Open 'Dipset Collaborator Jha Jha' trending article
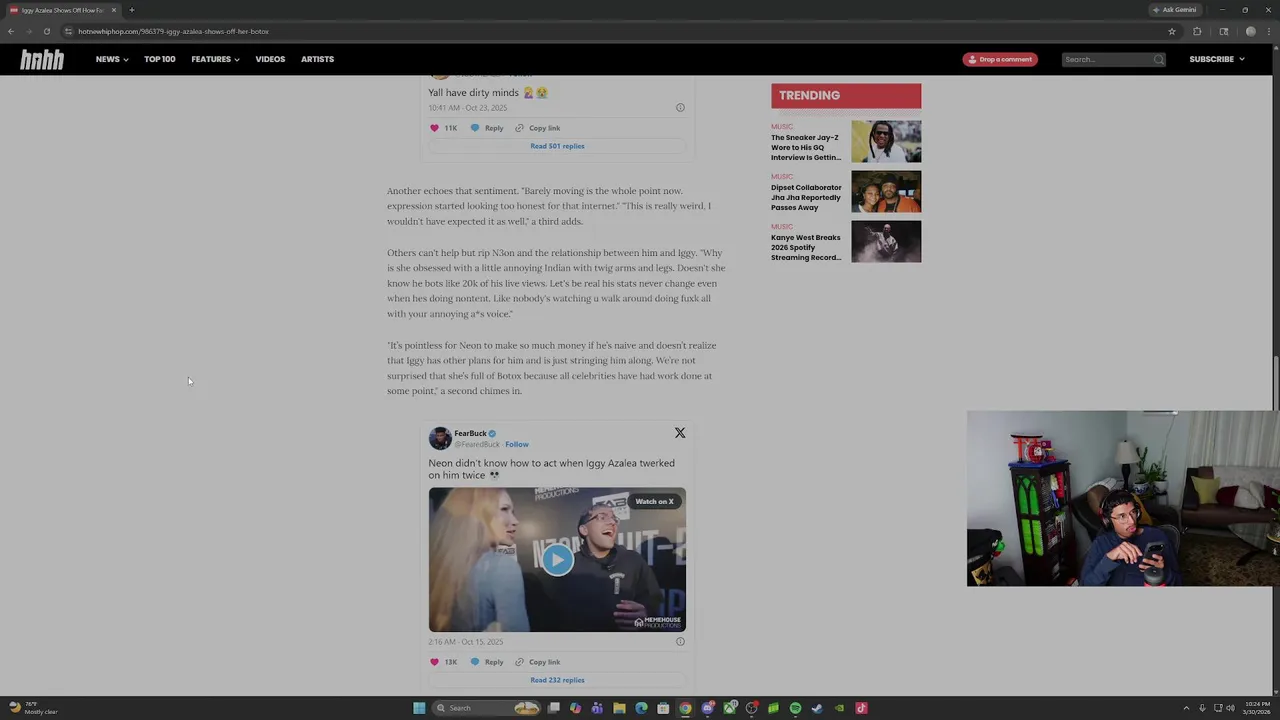 [x=806, y=197]
